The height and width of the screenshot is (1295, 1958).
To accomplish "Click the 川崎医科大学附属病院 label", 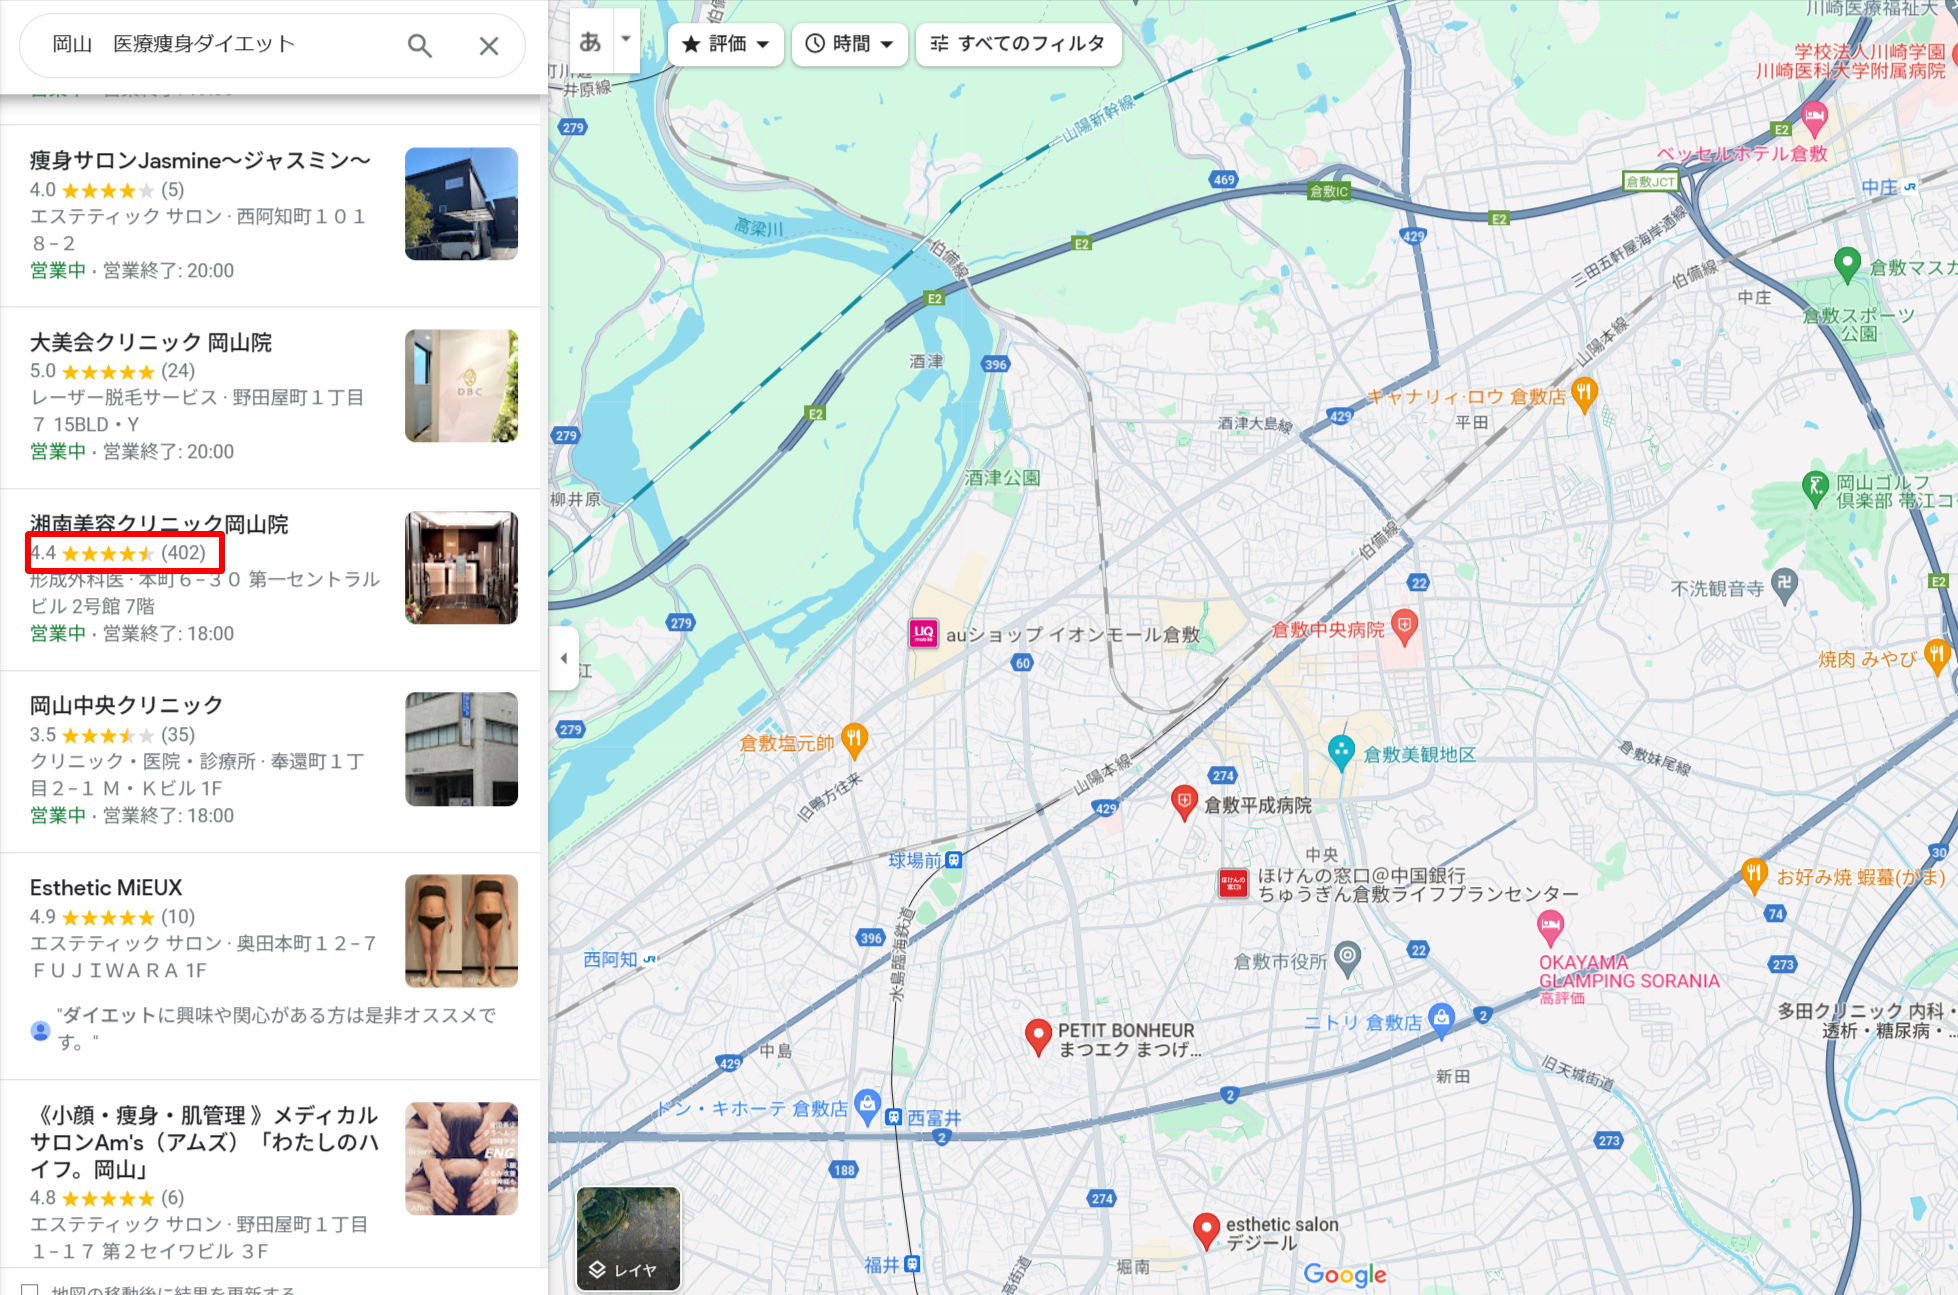I will point(1851,70).
